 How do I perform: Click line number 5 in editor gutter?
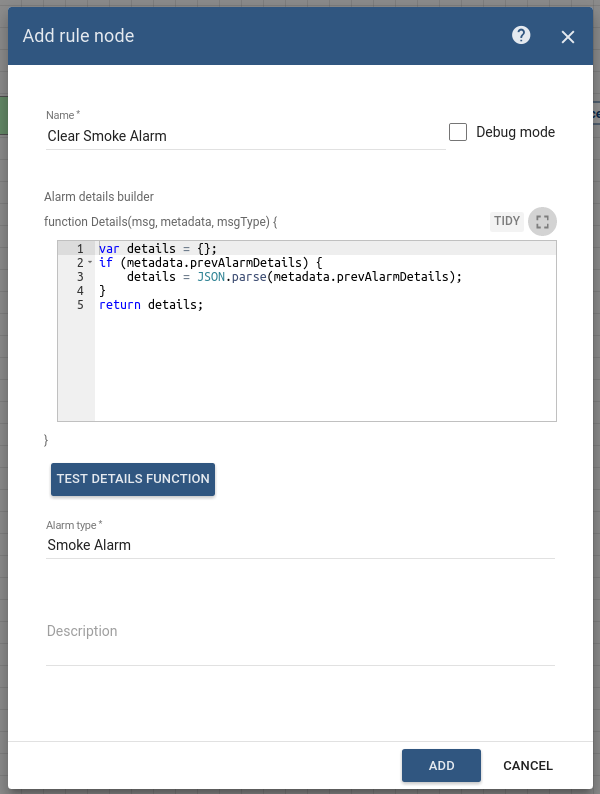pyautogui.click(x=79, y=305)
